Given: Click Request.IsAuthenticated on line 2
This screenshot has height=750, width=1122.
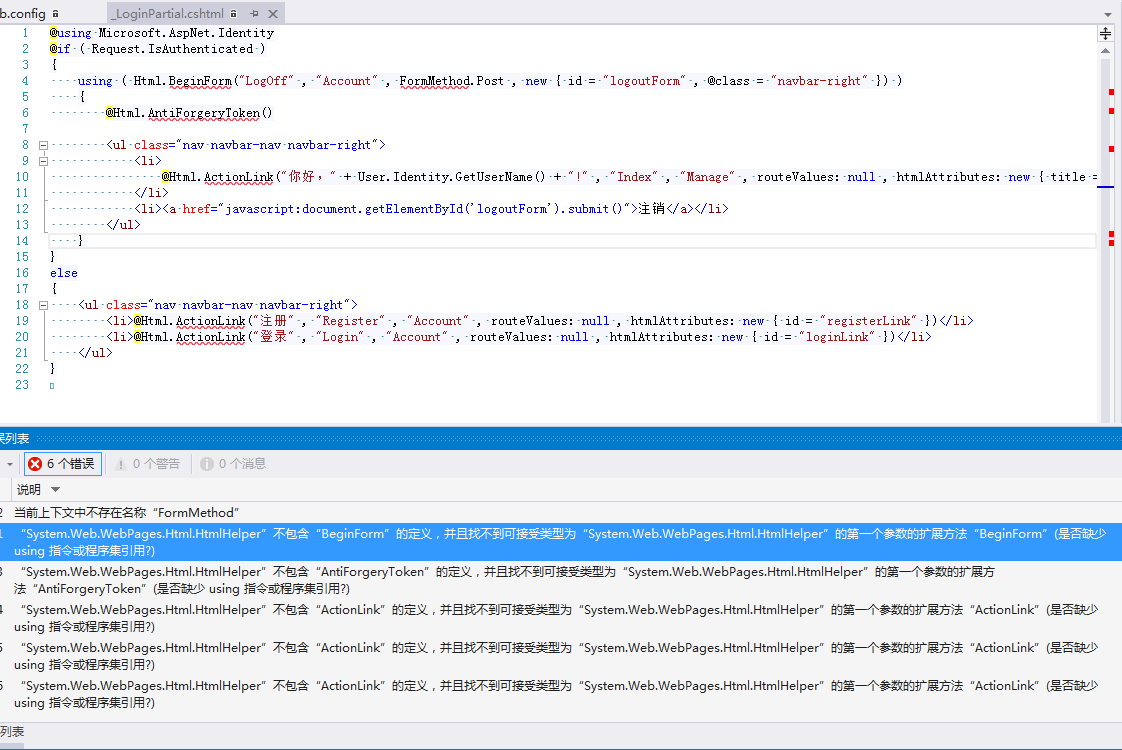Looking at the screenshot, I should (x=172, y=49).
